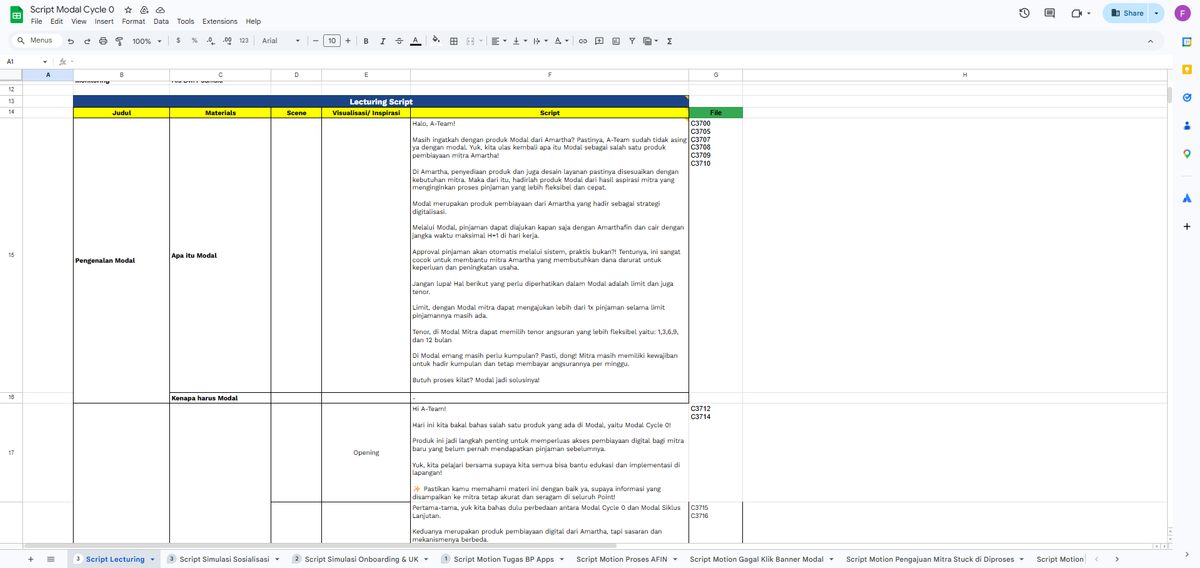Open the Google account avatar F
1200x568 pixels.
pos(1182,13)
